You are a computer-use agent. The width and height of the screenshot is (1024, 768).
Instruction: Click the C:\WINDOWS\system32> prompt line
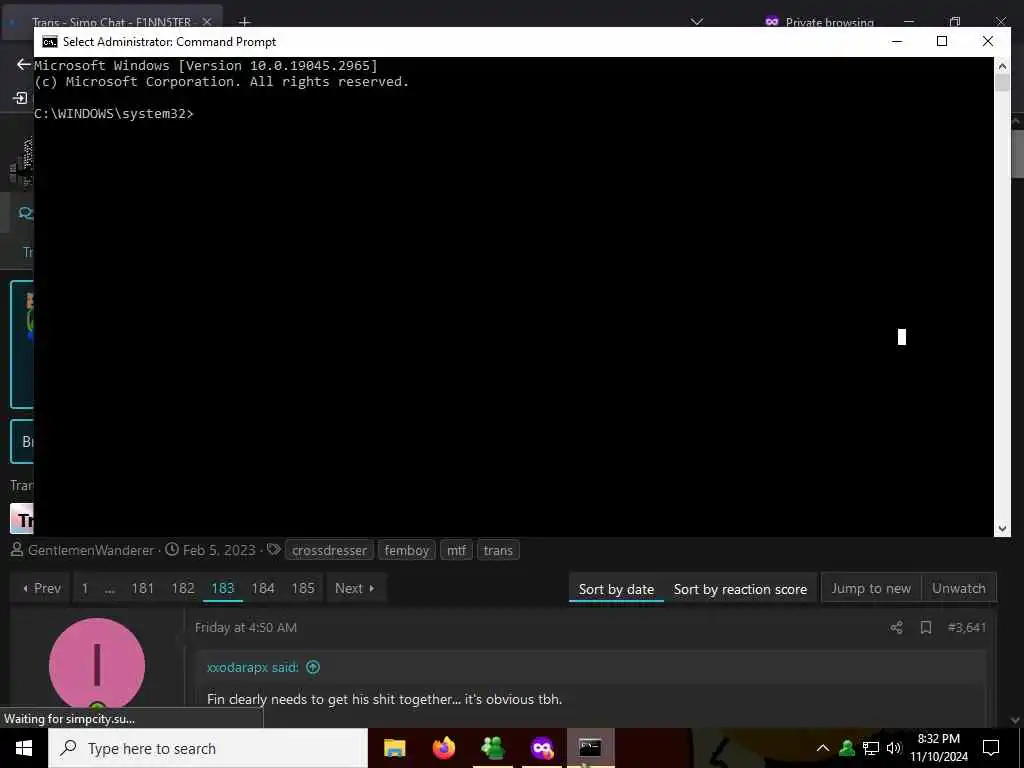(x=114, y=114)
